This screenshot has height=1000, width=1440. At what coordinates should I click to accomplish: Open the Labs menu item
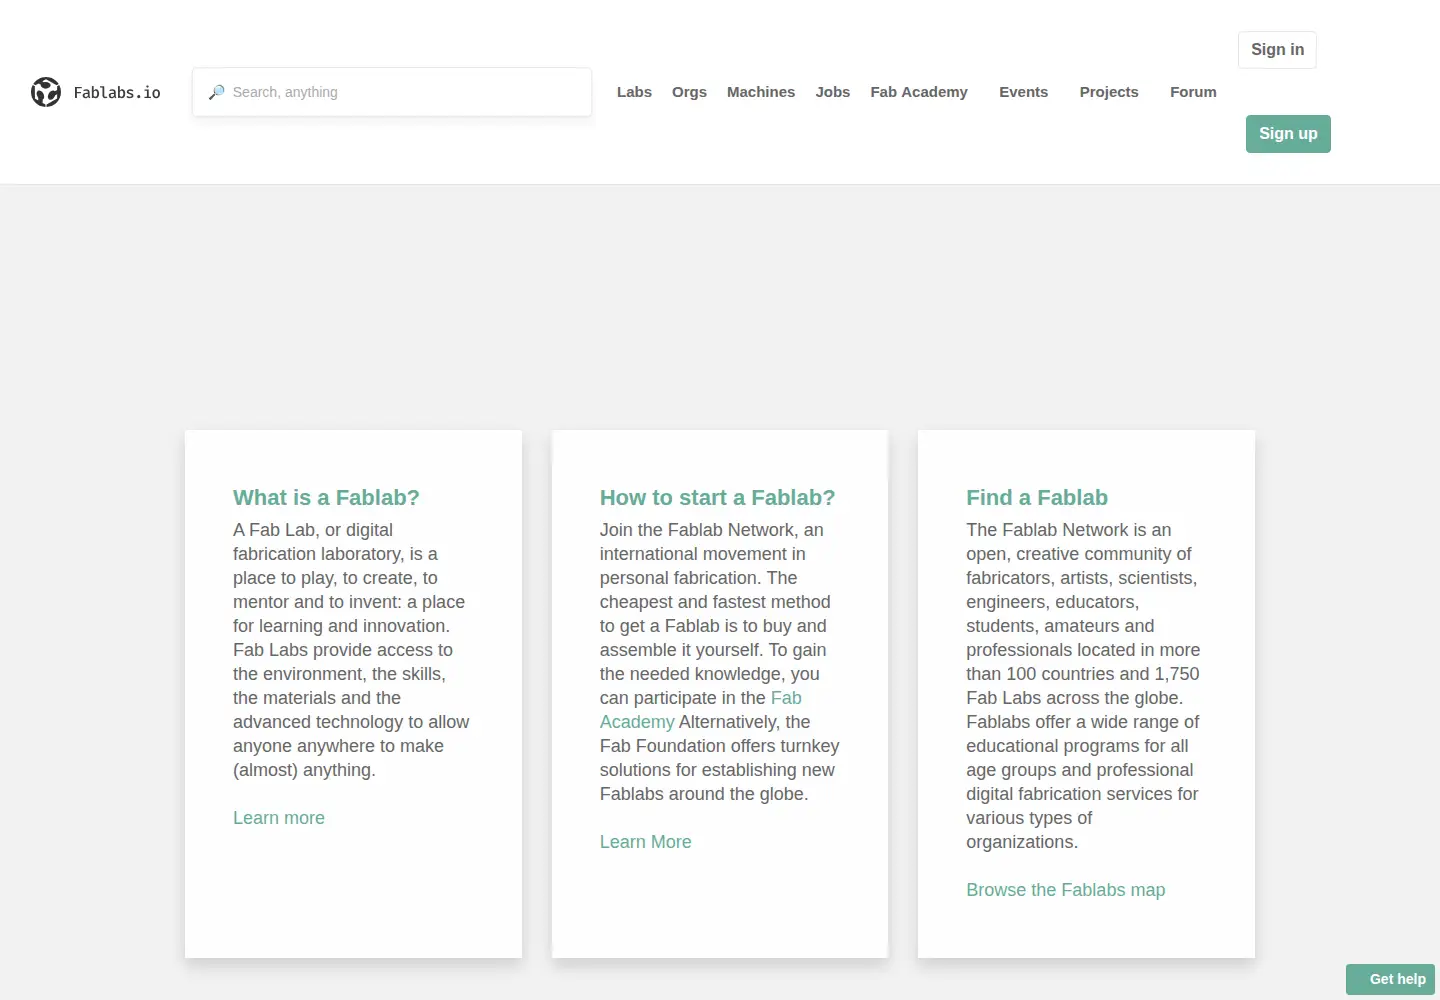634,92
